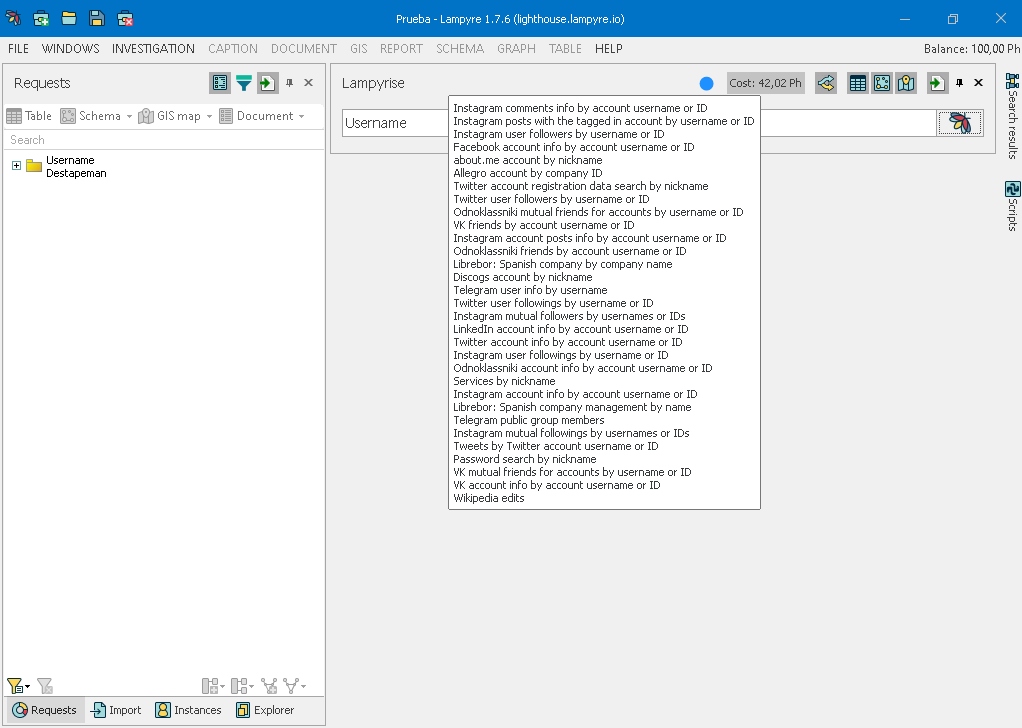Click 'Balance: 100,00 Ph' text
Image resolution: width=1022 pixels, height=728 pixels.
click(972, 49)
